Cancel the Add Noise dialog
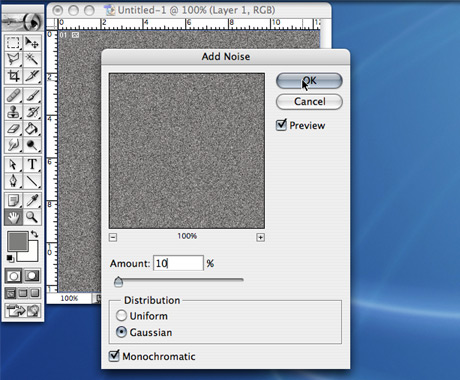The height and width of the screenshot is (380, 460). (x=309, y=101)
